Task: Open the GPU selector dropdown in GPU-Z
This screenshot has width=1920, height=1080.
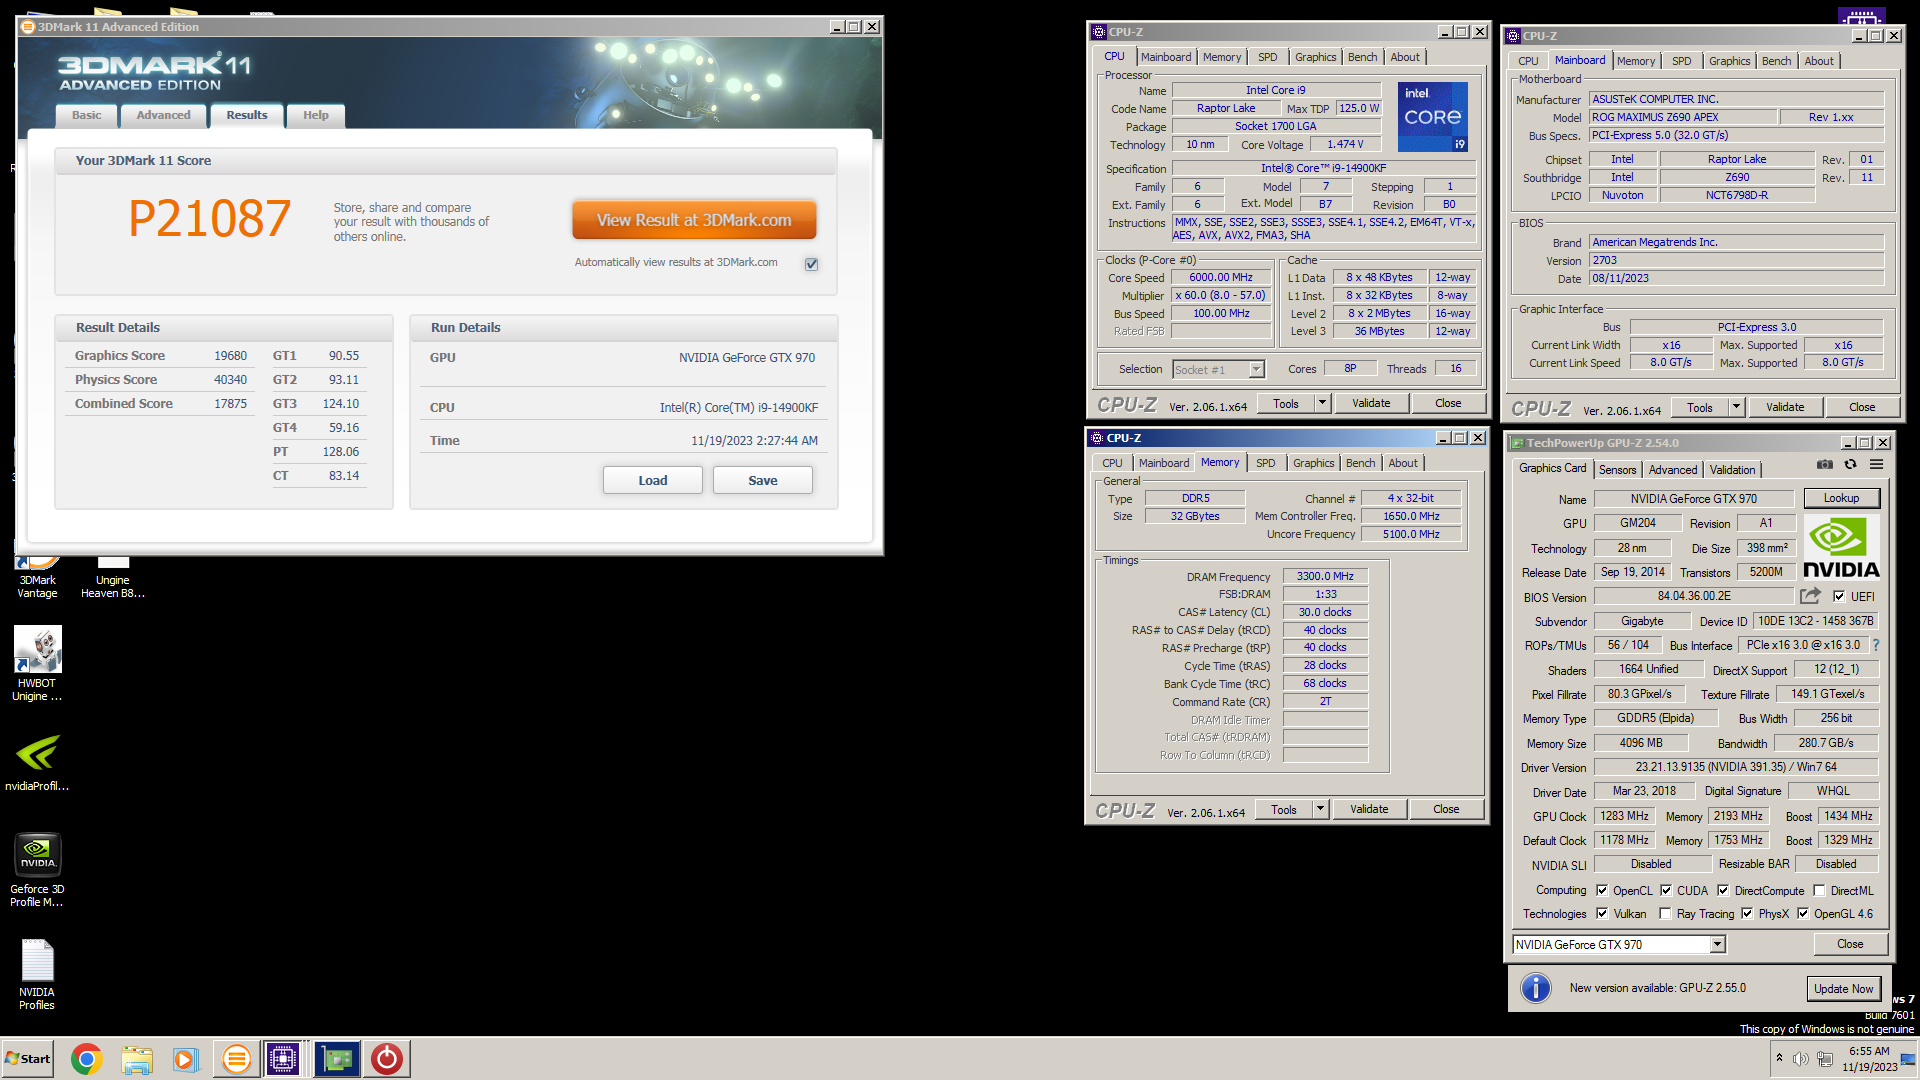Action: (1717, 944)
